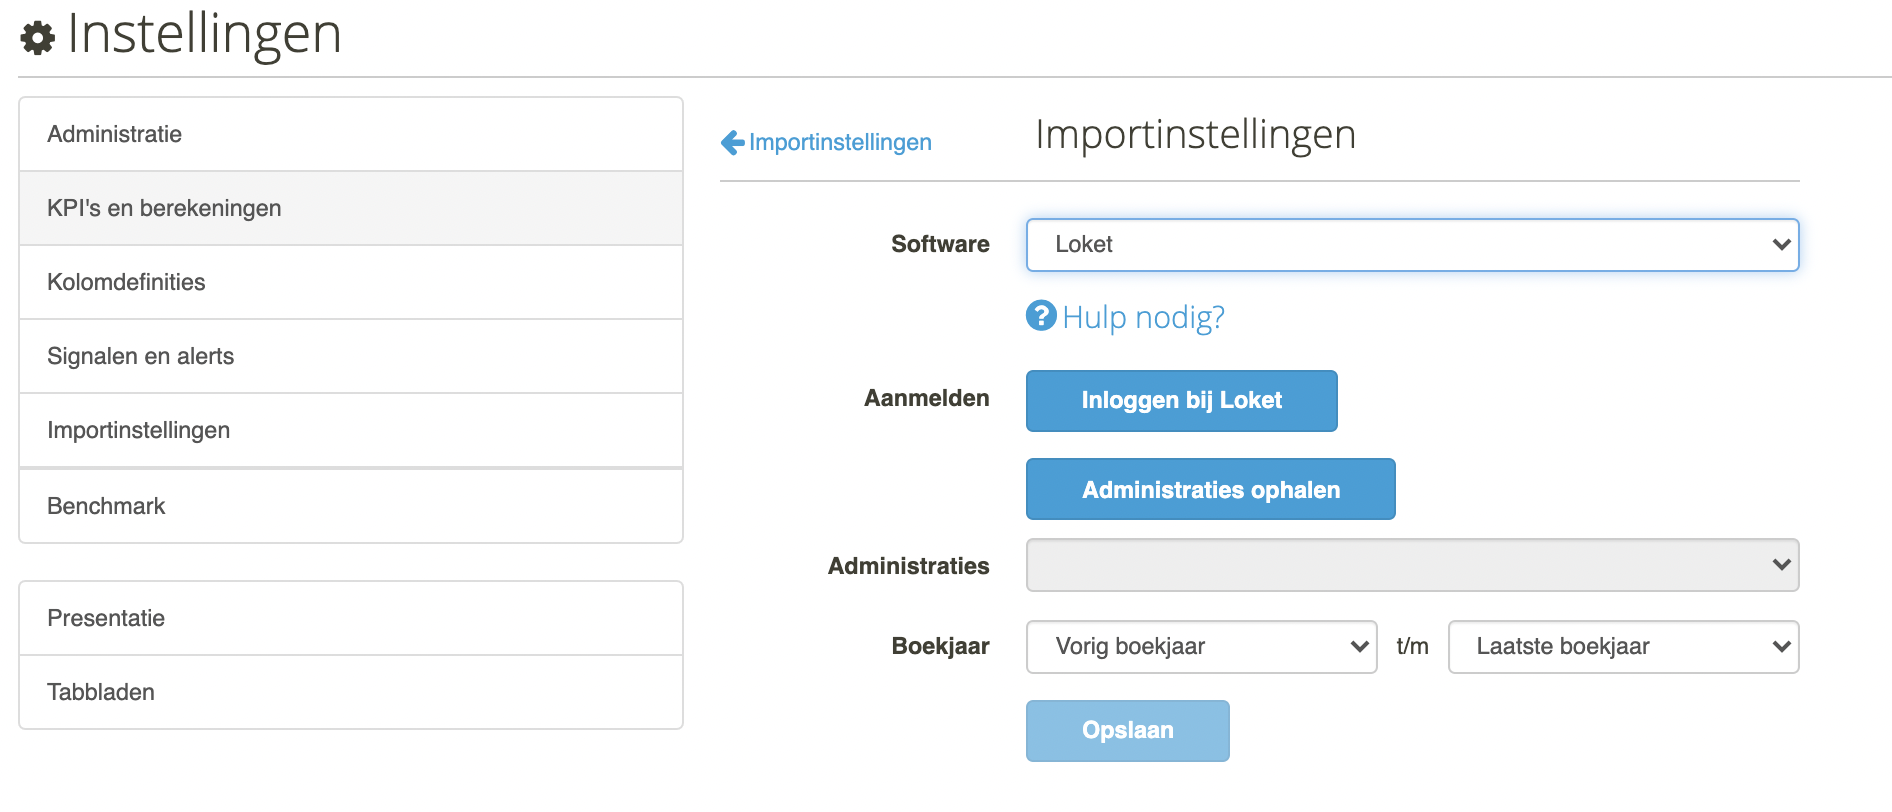Open the Vorig boekjaar dropdown
The height and width of the screenshot is (812, 1892).
[x=1201, y=647]
